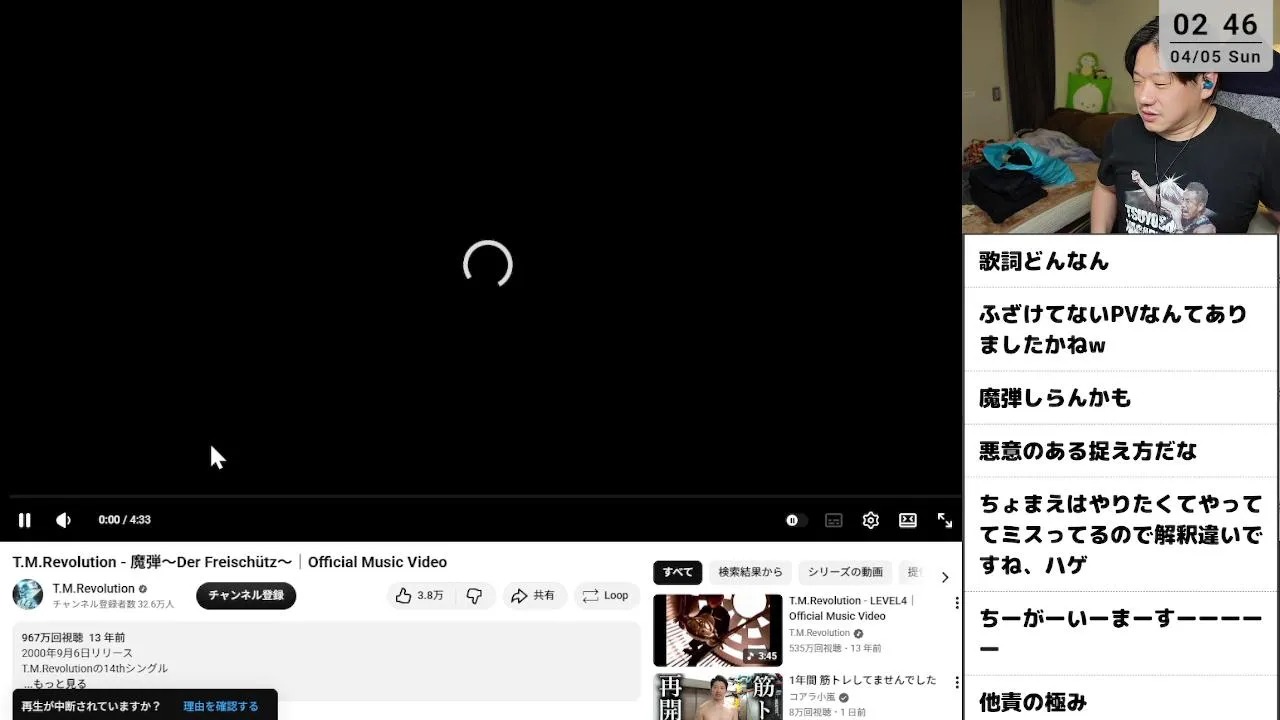Open 1年間 筋トレしてませんでした video title

coord(863,680)
